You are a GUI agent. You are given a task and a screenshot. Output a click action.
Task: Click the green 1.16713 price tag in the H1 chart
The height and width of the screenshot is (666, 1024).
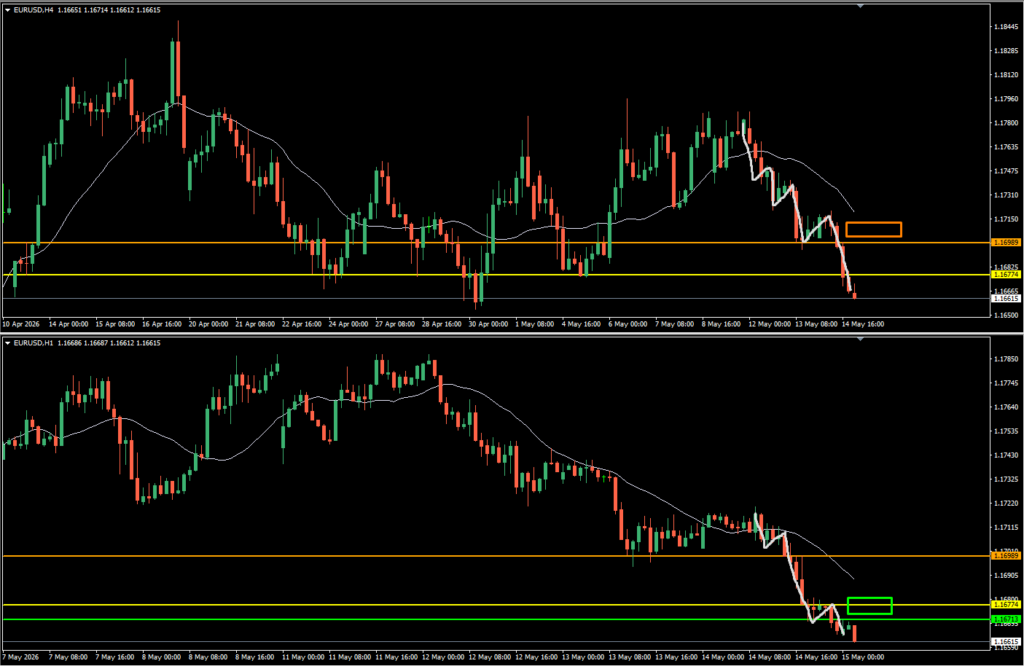click(x=1006, y=619)
